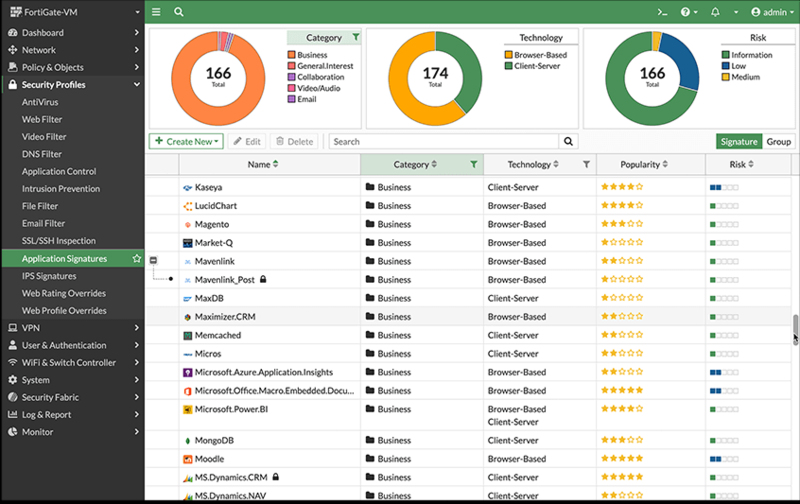Open the CLI console icon

[662, 12]
